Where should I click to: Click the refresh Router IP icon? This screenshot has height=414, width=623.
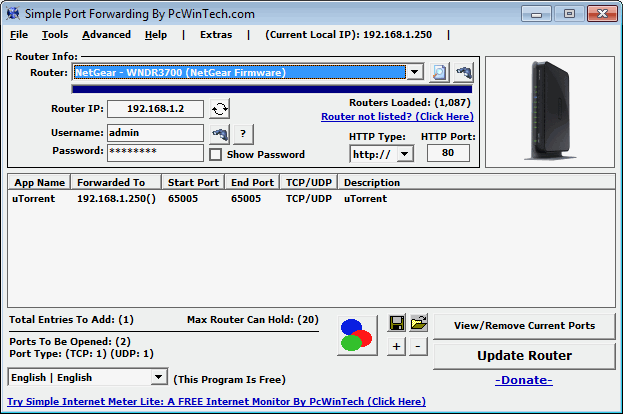click(219, 109)
